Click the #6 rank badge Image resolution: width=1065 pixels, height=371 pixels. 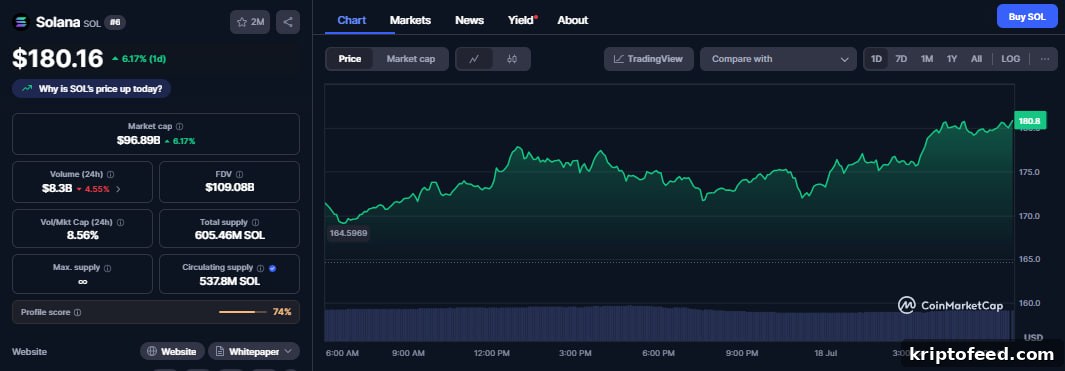coord(115,22)
